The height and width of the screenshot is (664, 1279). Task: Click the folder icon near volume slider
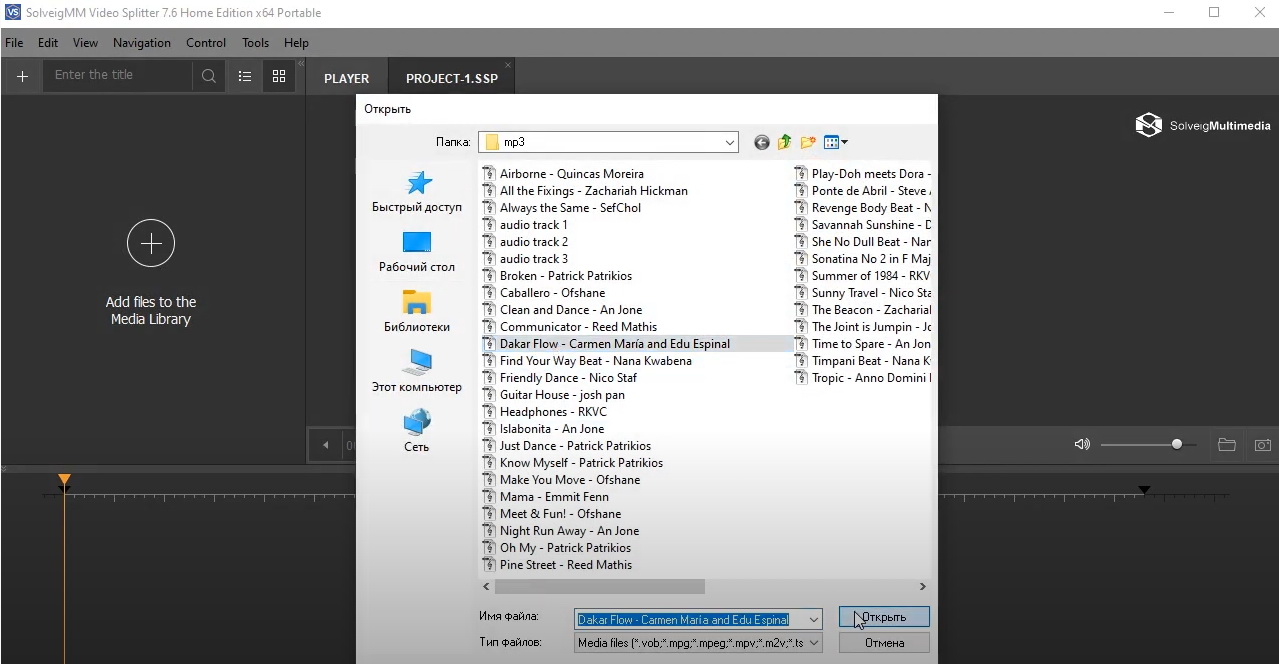point(1227,445)
